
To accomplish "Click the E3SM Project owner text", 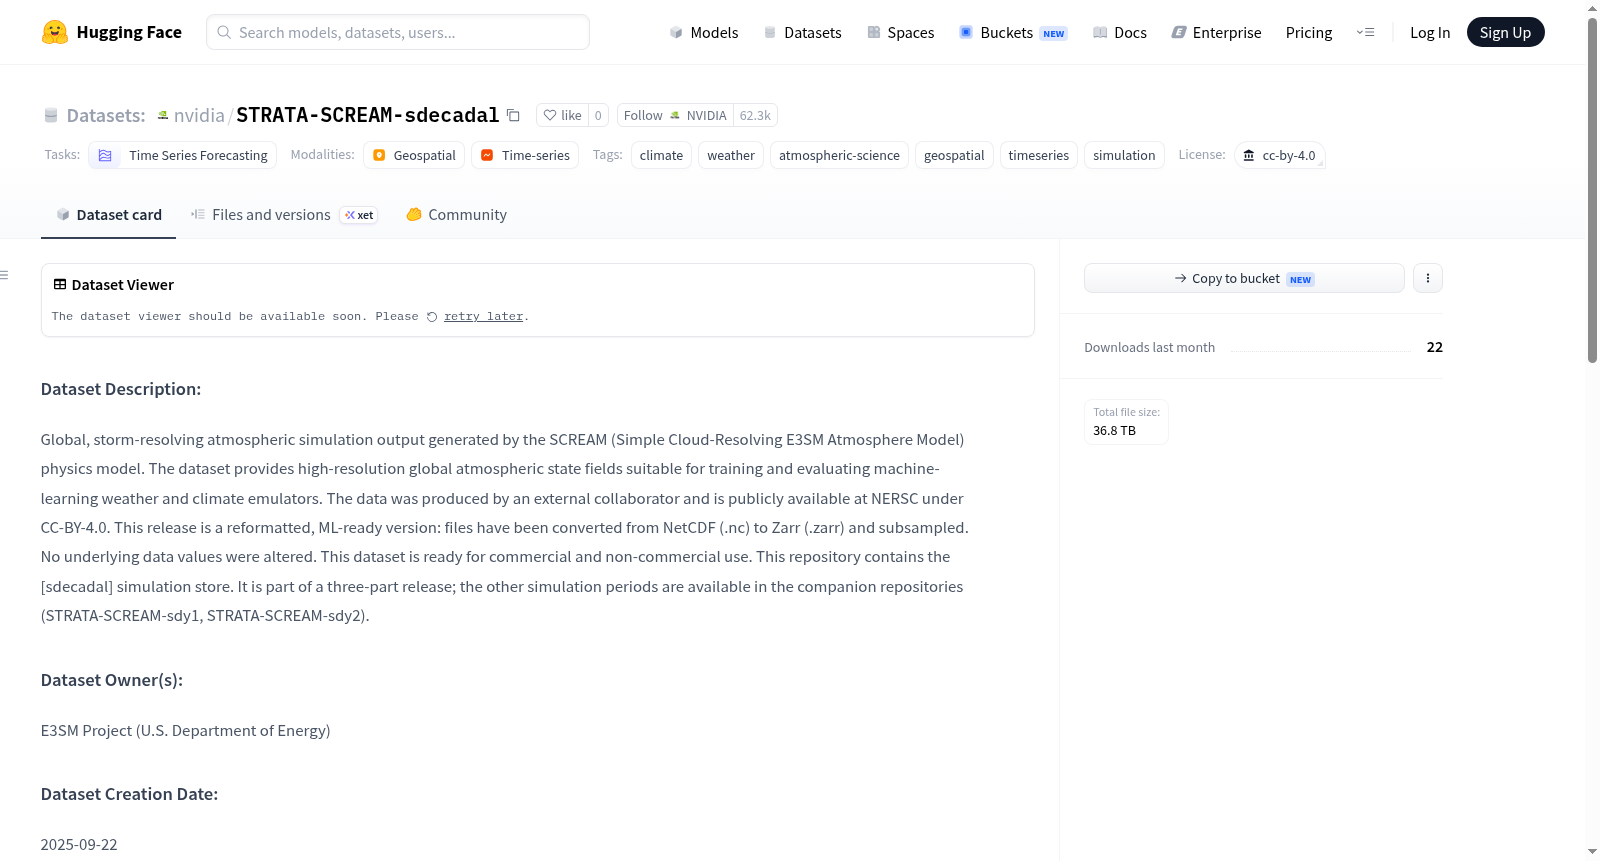I will pyautogui.click(x=186, y=731).
